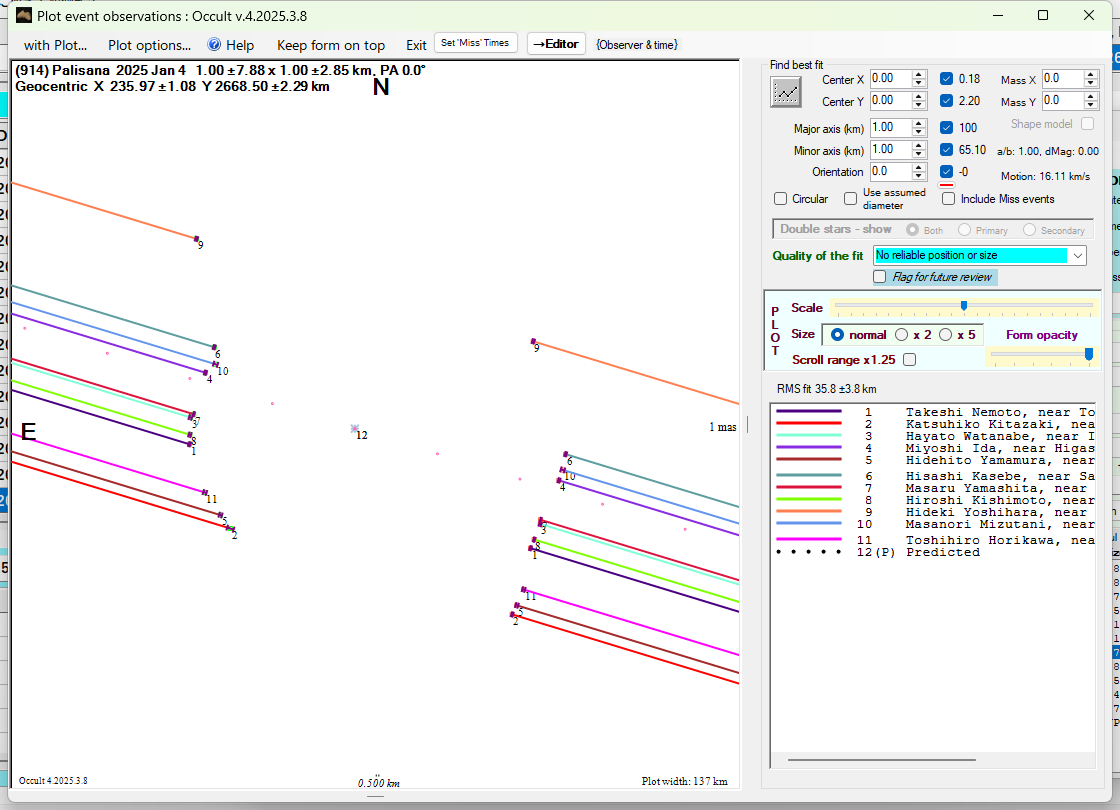
Task: Click the →Editor button
Action: (555, 44)
